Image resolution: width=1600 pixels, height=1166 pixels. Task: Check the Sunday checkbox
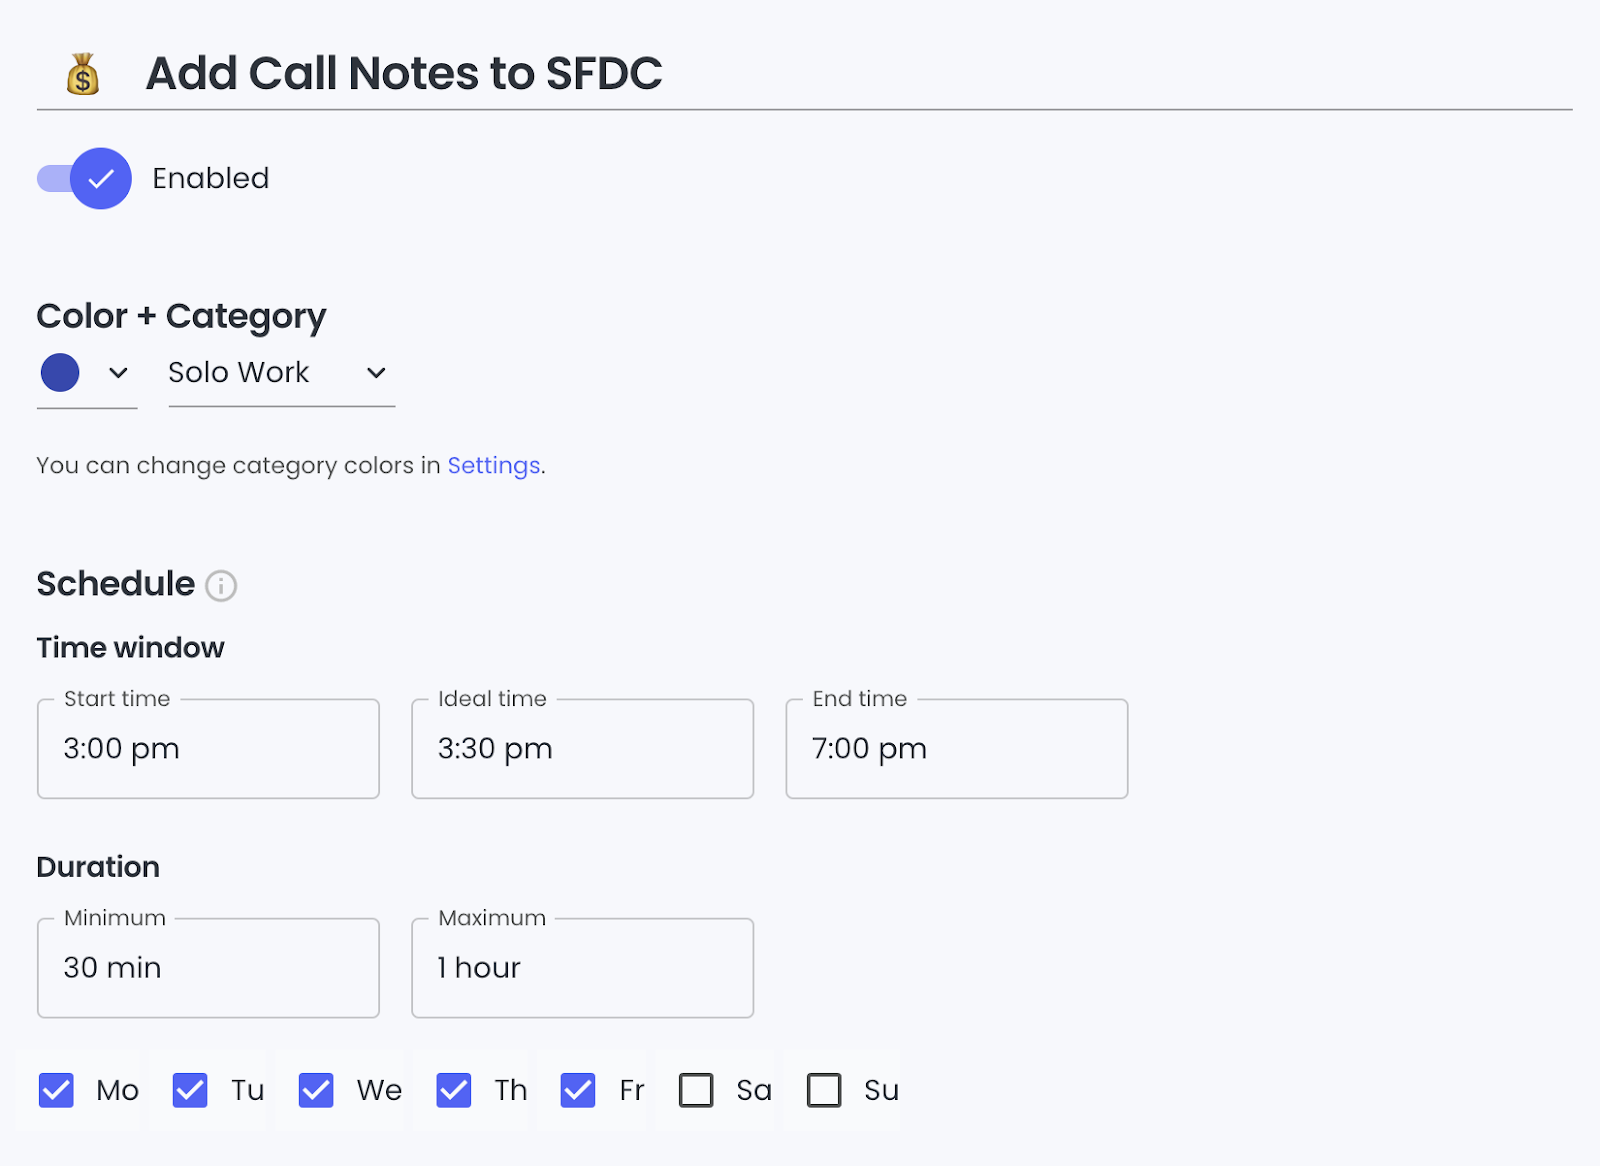point(824,1090)
